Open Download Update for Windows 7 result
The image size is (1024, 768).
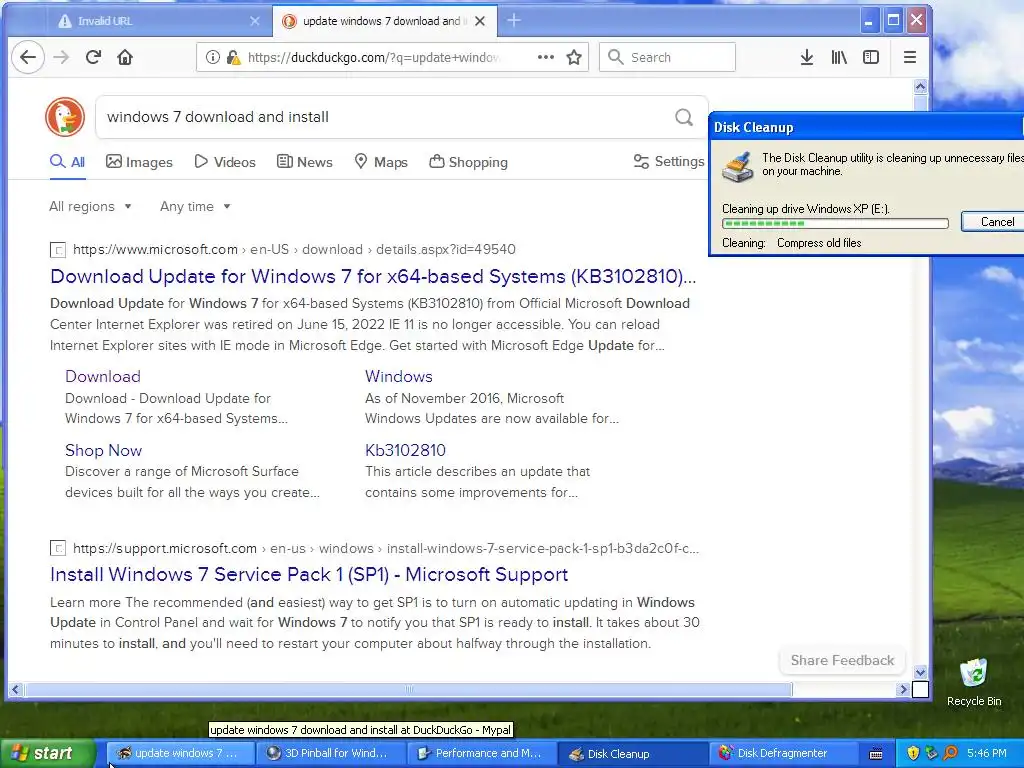373,276
